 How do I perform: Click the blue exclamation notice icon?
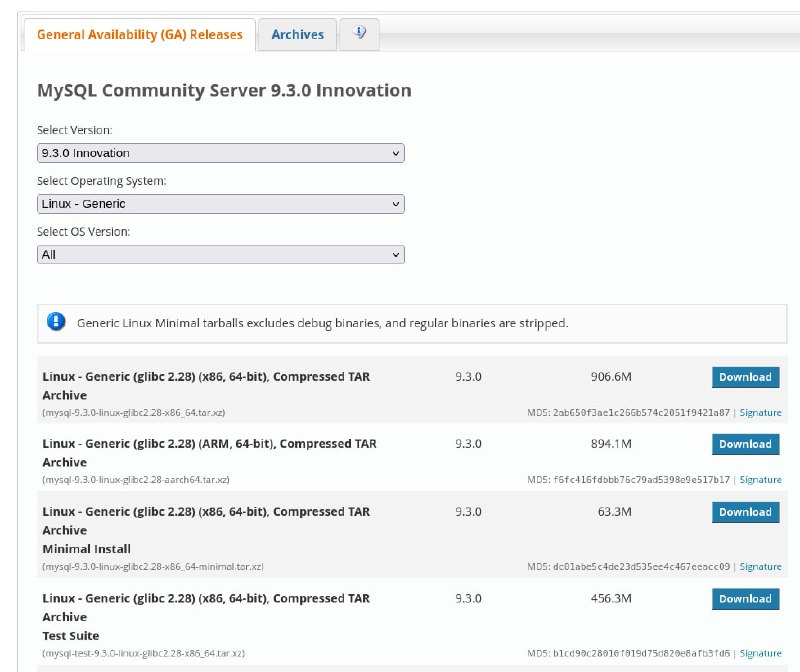pos(56,322)
